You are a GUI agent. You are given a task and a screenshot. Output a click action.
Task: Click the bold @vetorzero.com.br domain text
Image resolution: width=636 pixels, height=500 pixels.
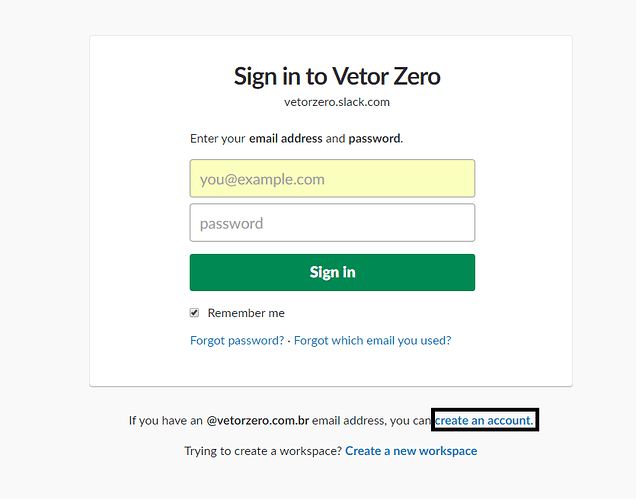[259, 421]
